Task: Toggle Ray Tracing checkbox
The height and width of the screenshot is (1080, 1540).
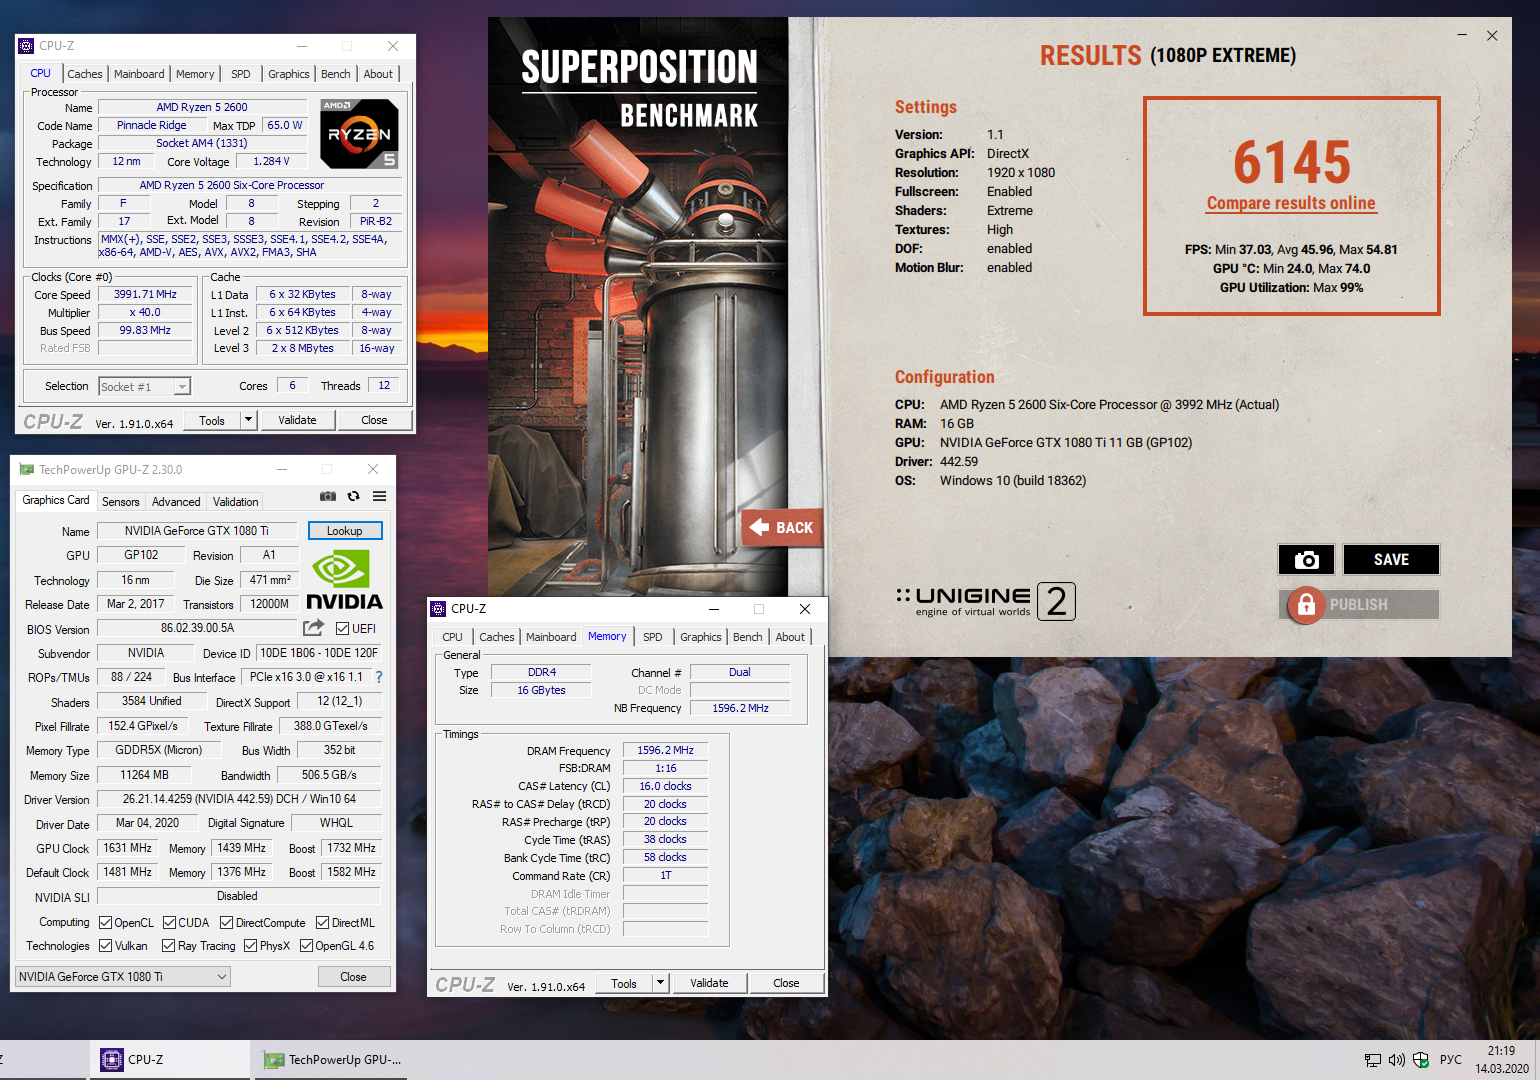Action: point(169,946)
